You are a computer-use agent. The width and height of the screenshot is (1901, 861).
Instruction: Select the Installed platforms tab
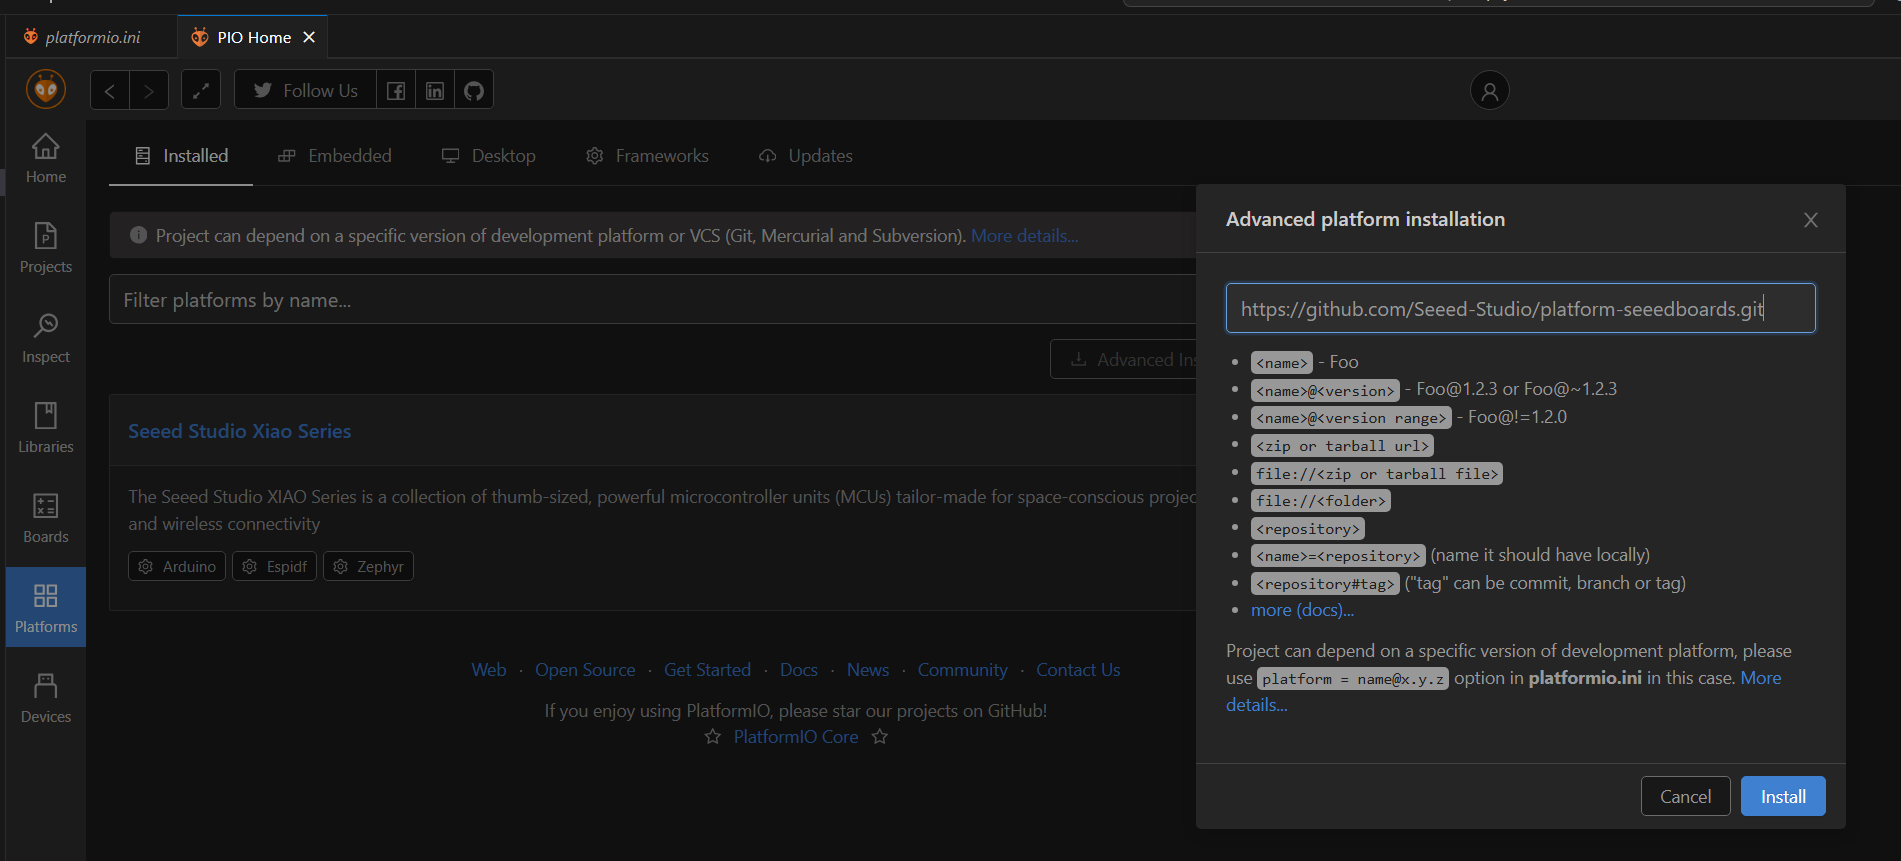coord(181,156)
